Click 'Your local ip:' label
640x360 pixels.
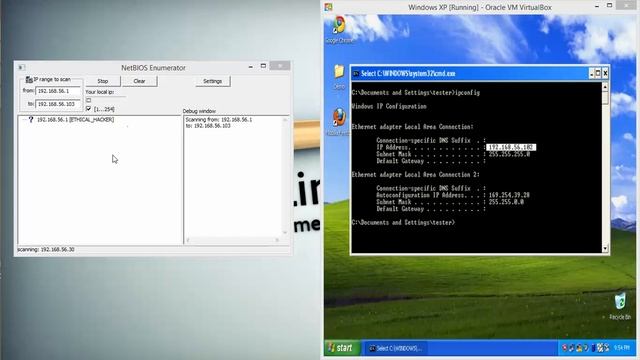pos(100,92)
